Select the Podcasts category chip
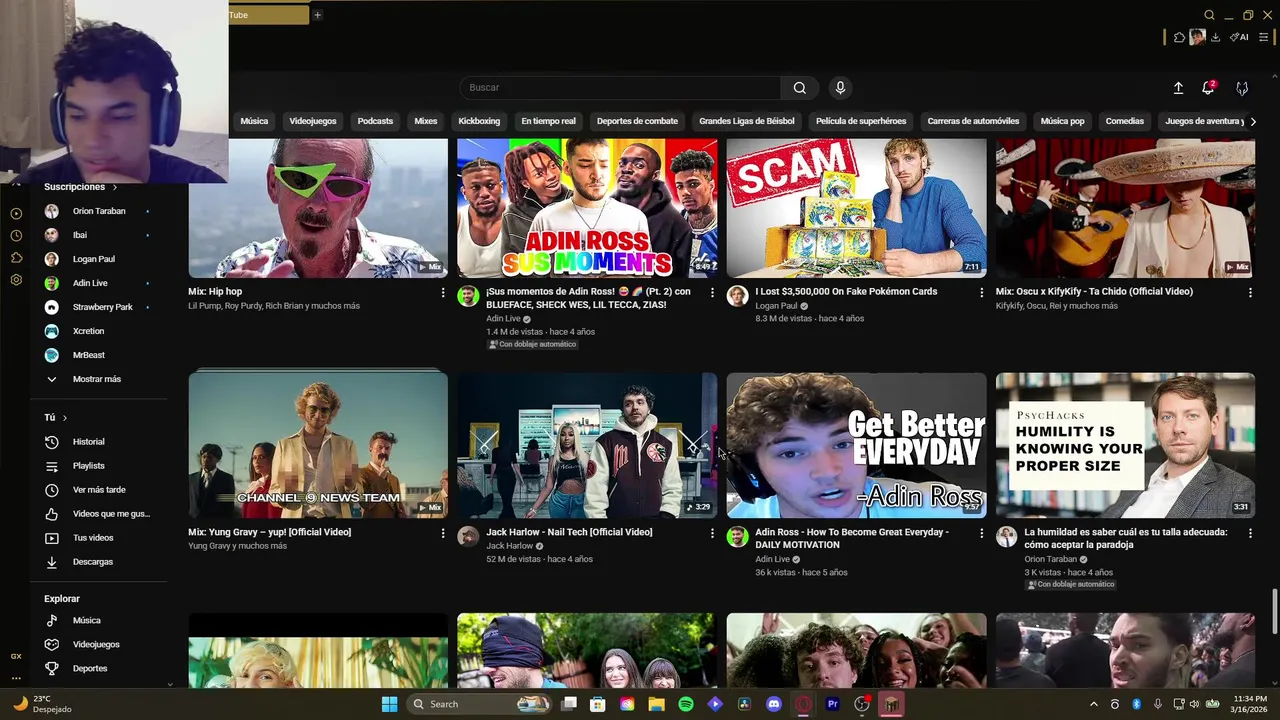Viewport: 1280px width, 720px height. click(x=375, y=121)
